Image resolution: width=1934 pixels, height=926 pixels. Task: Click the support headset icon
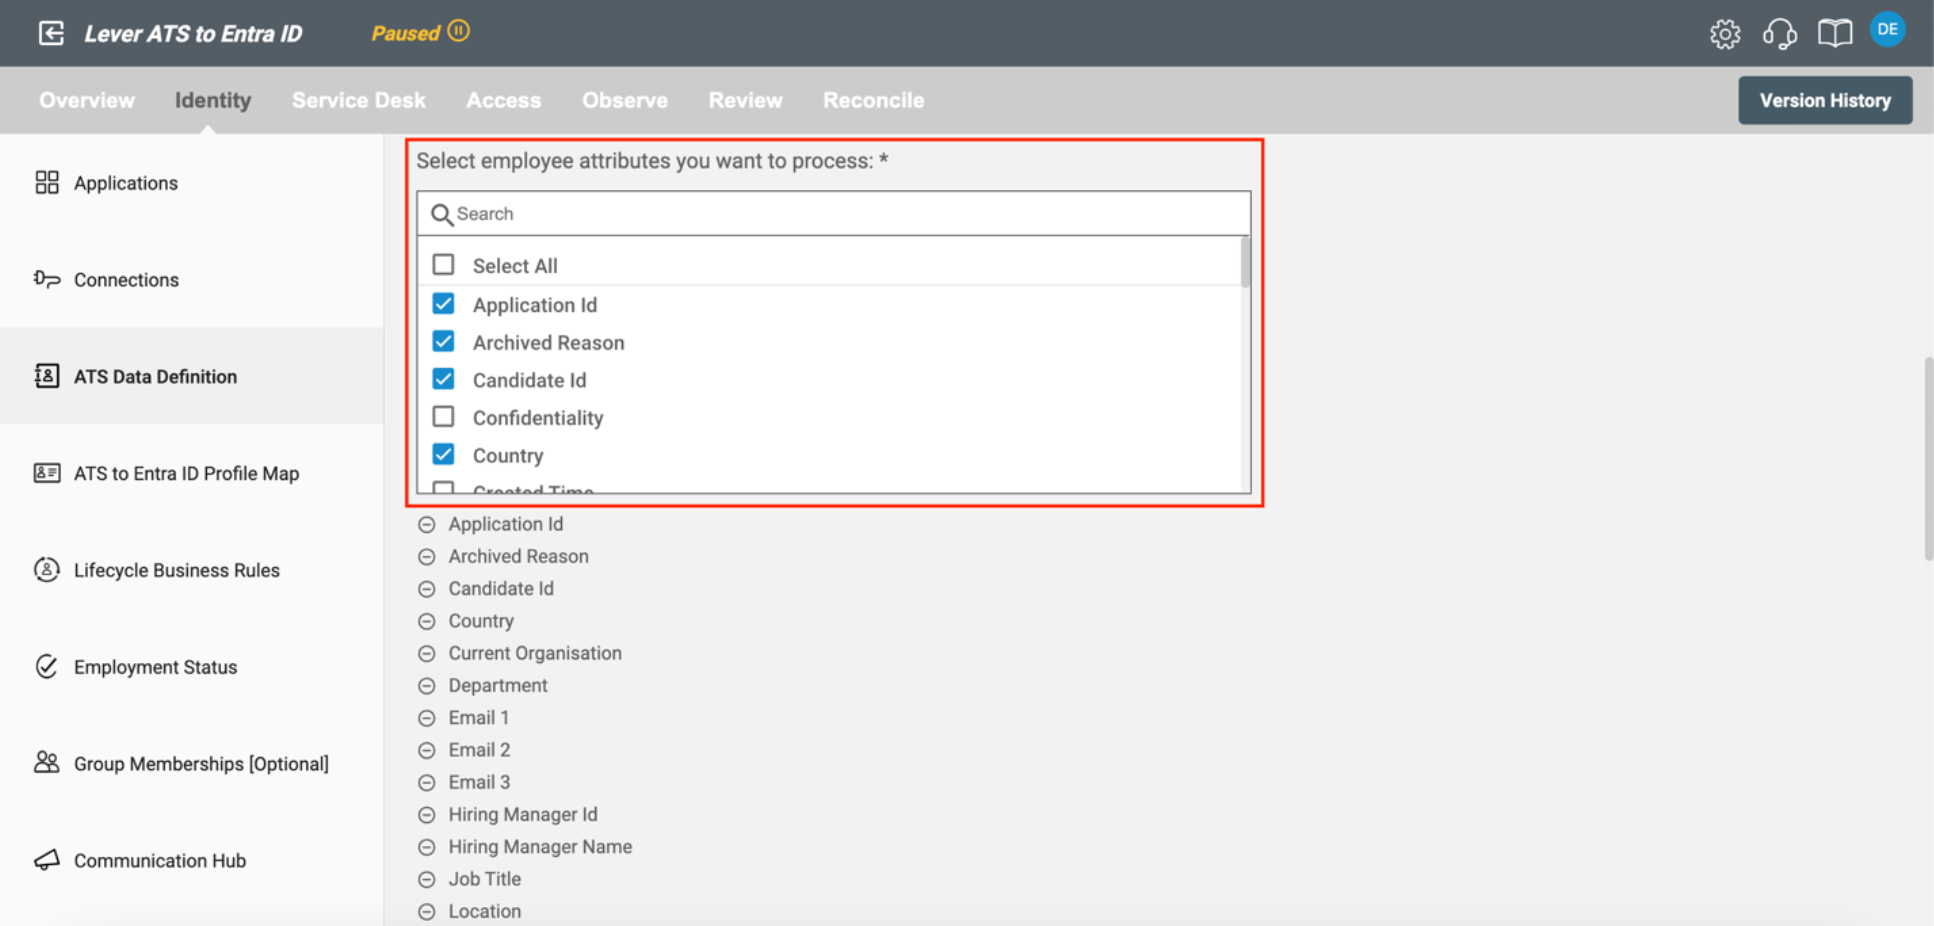tap(1779, 34)
